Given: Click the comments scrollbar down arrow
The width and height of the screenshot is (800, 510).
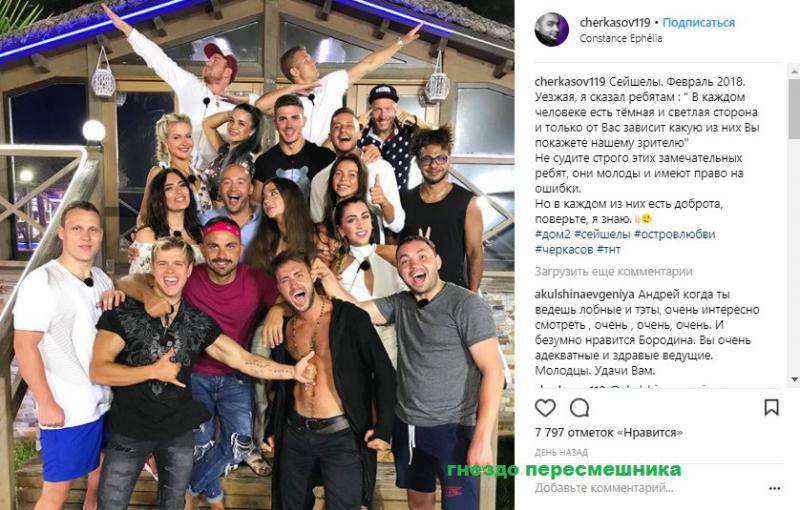Looking at the screenshot, I should click(x=794, y=379).
